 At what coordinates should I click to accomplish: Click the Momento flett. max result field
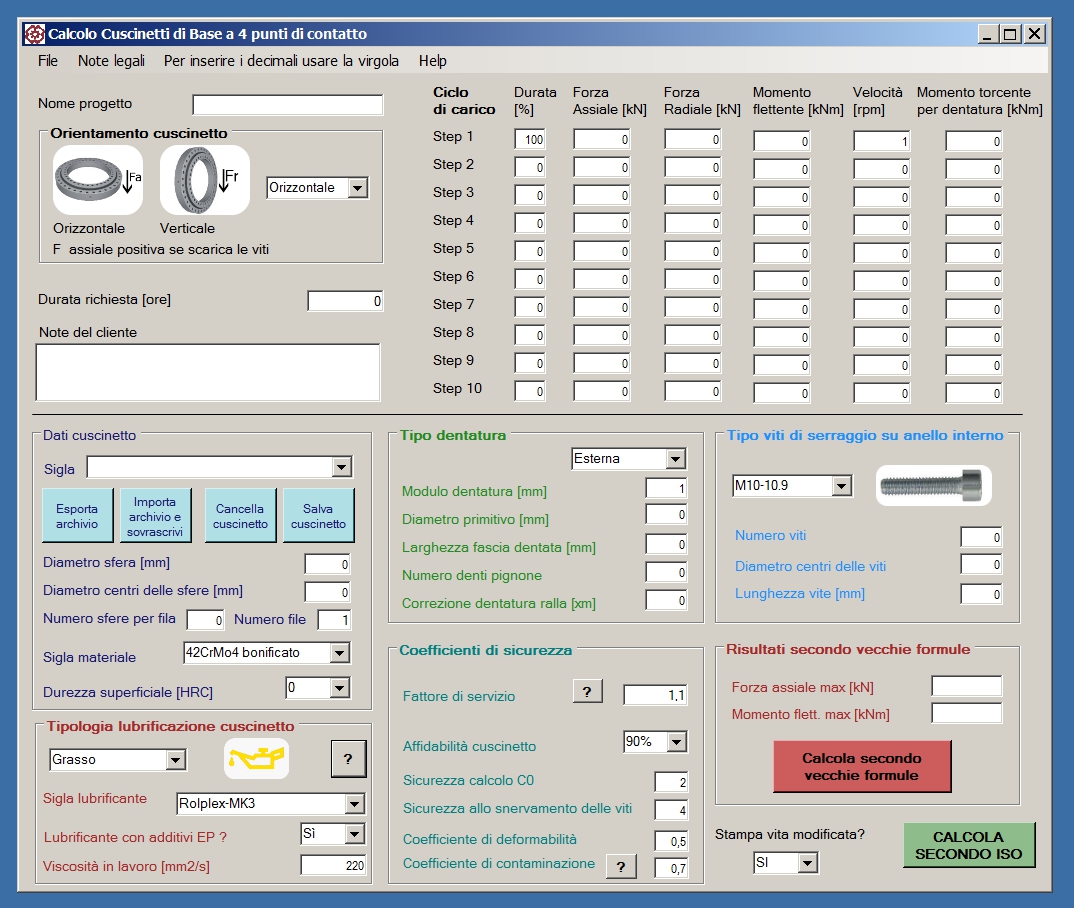click(x=966, y=713)
